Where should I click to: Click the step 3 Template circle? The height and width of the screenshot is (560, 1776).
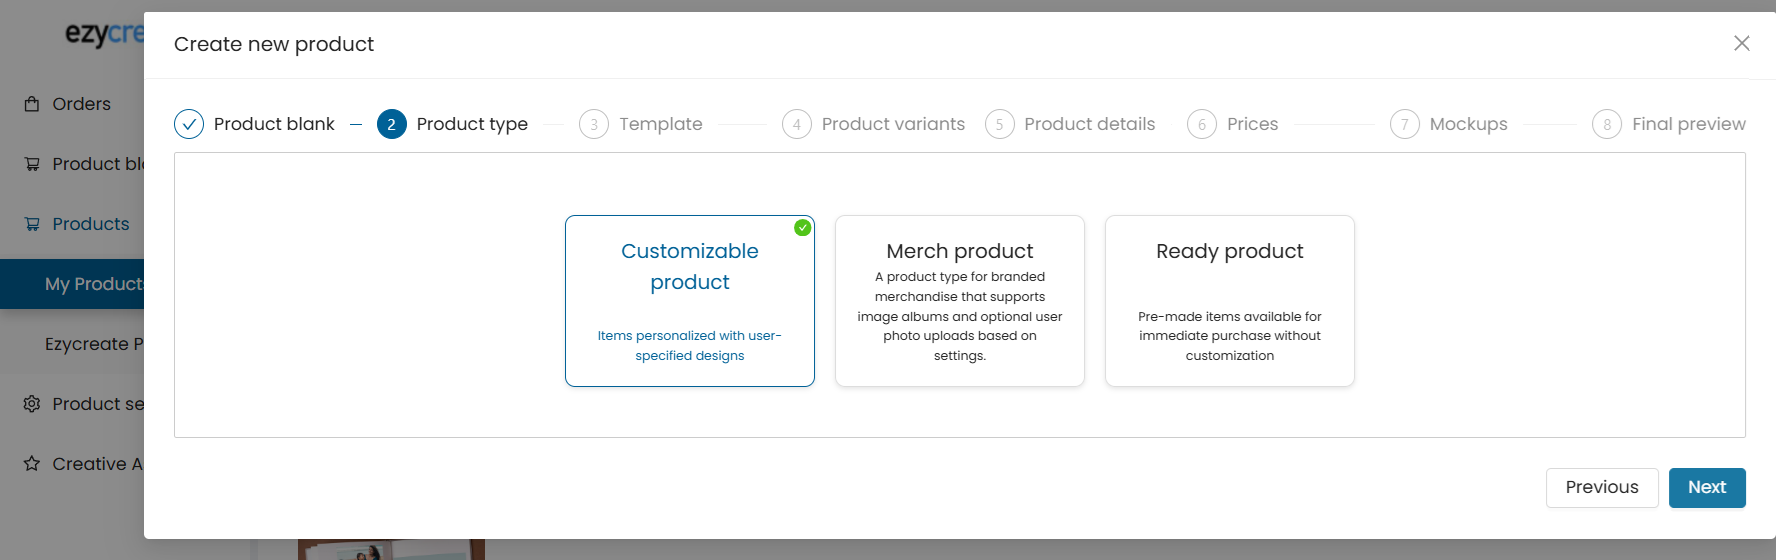pos(594,124)
